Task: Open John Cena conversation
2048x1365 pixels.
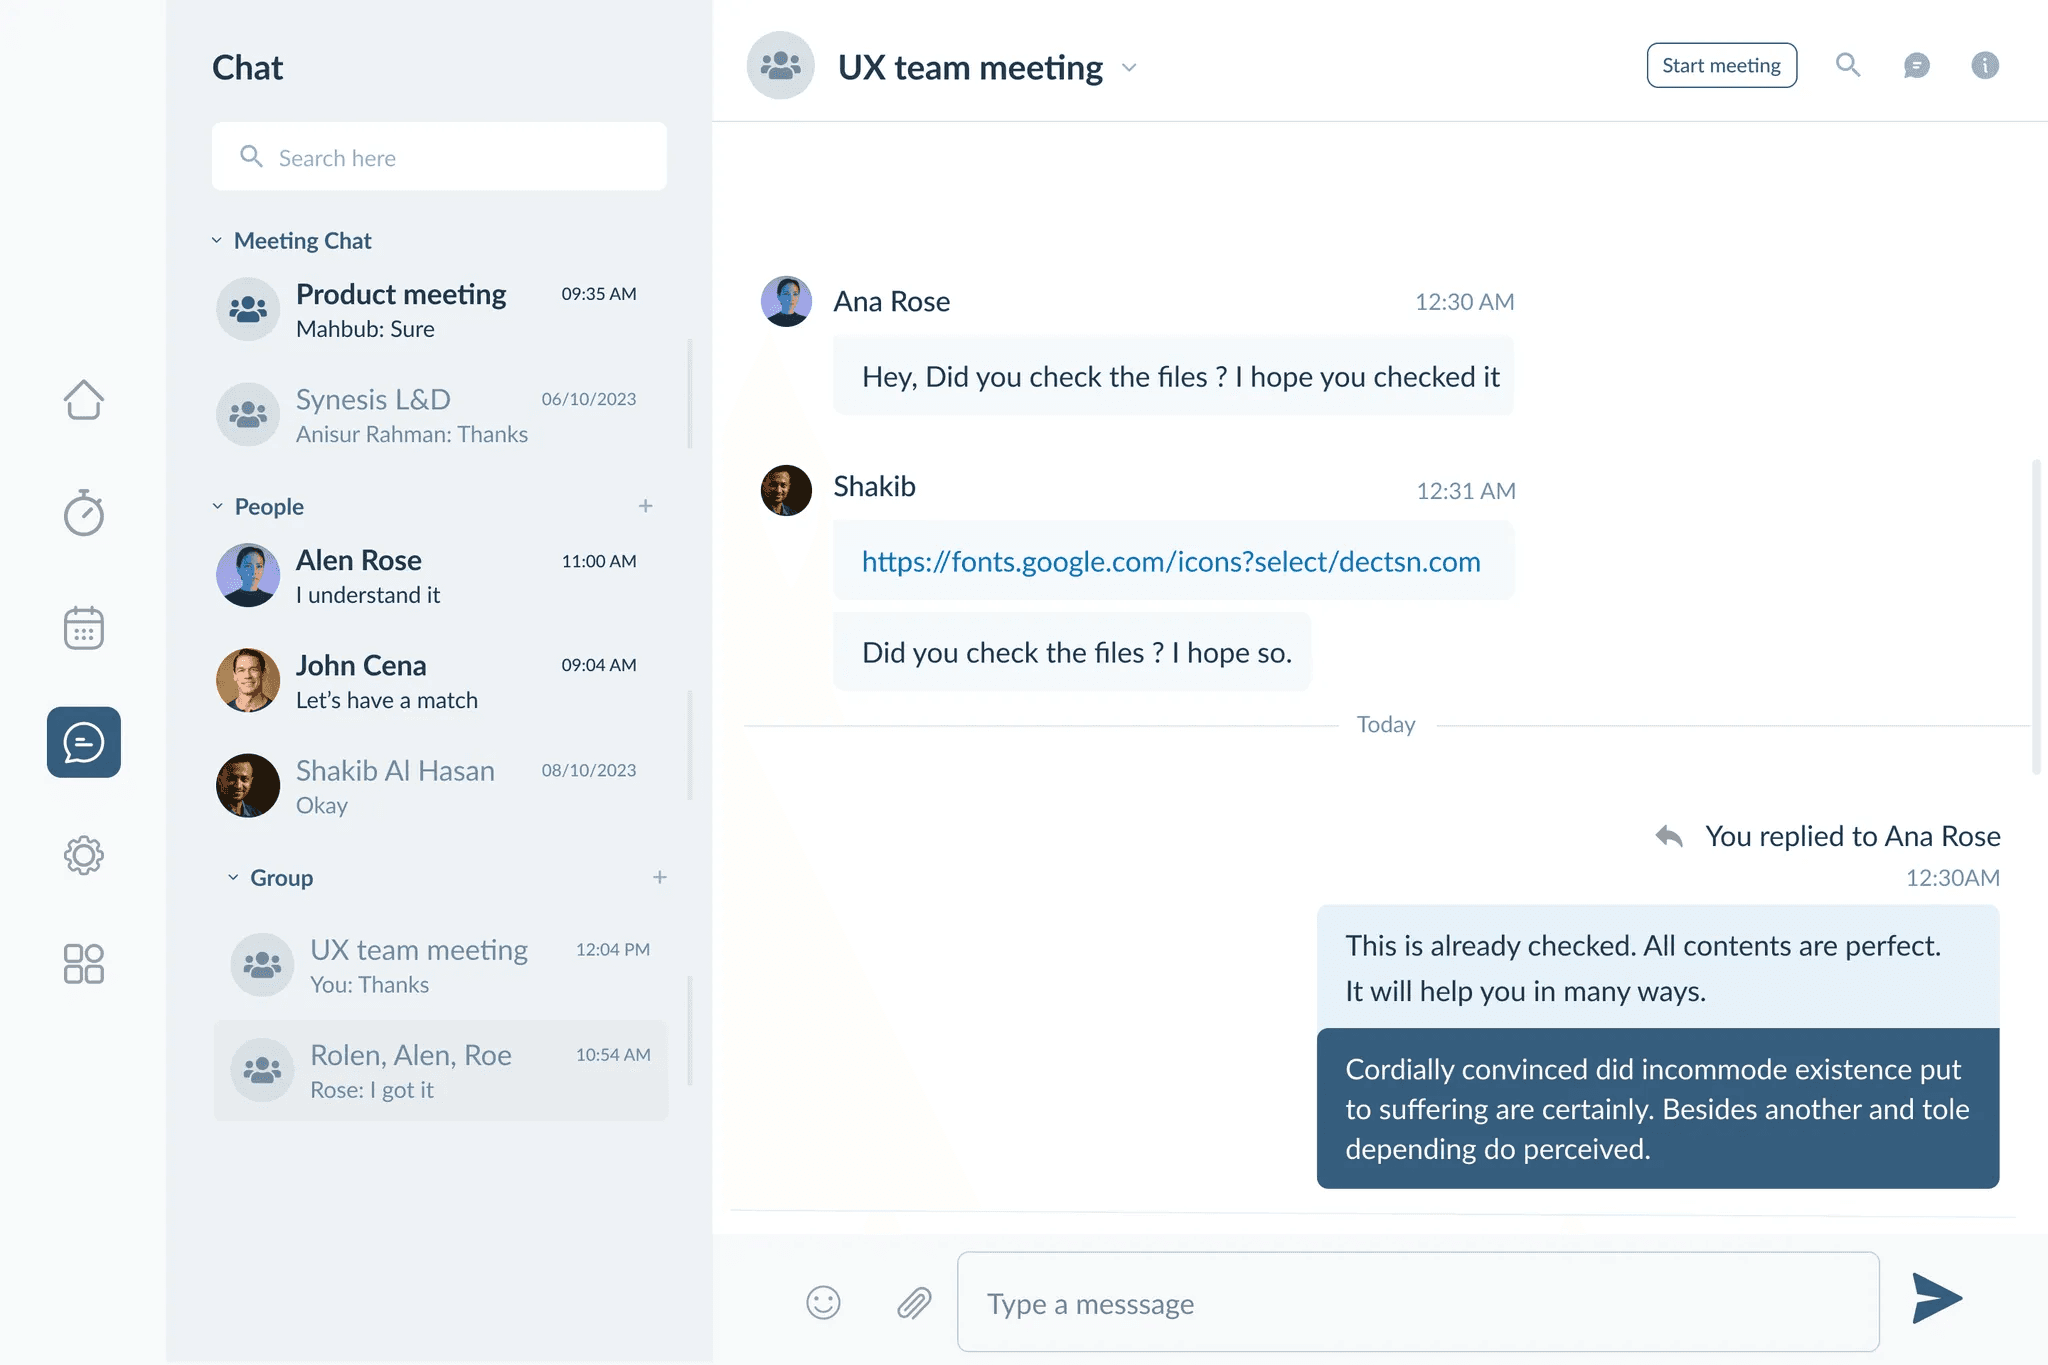Action: pos(440,681)
